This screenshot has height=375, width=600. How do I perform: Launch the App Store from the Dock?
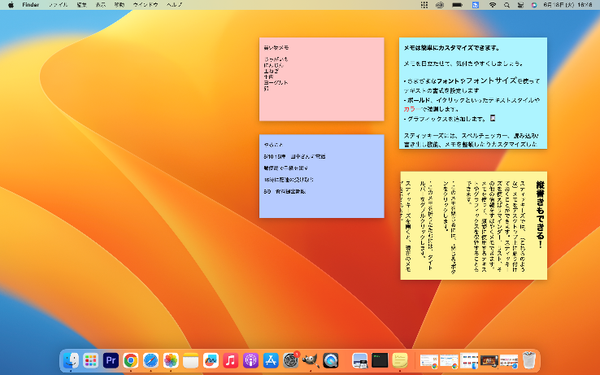tap(271, 360)
